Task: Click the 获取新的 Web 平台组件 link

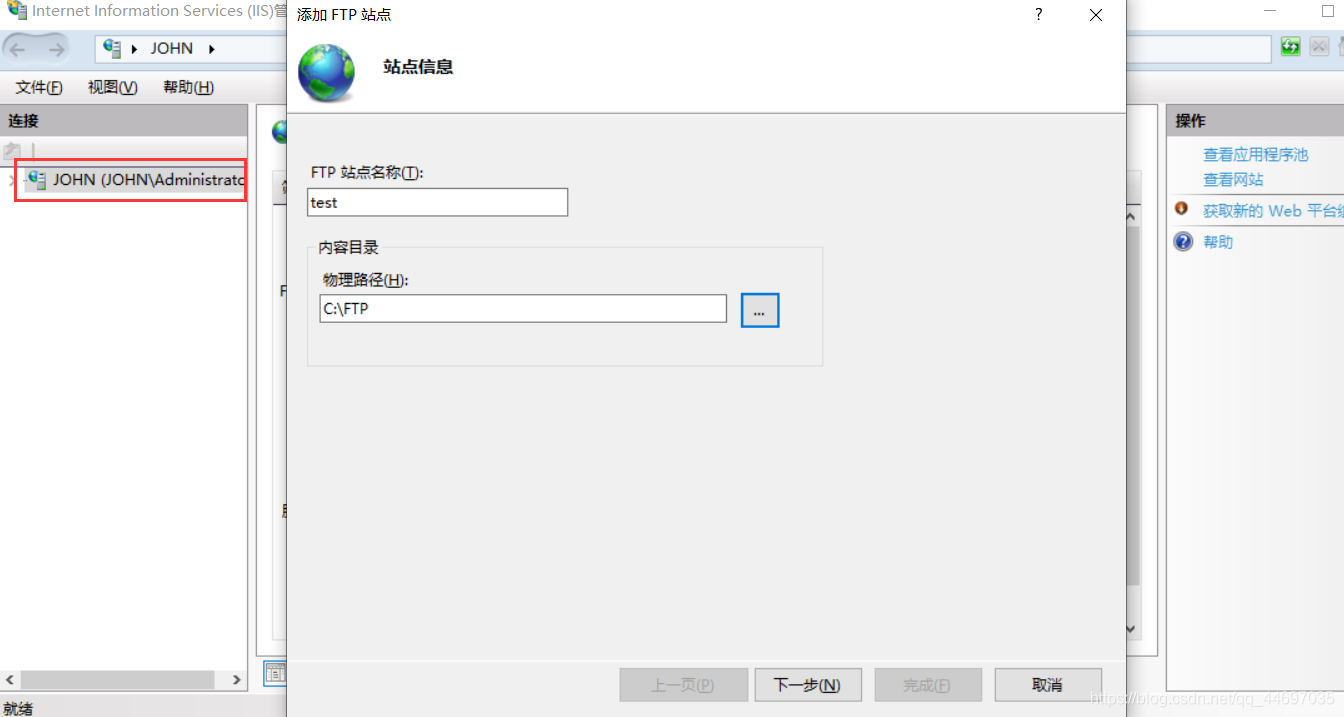Action: [x=1273, y=211]
